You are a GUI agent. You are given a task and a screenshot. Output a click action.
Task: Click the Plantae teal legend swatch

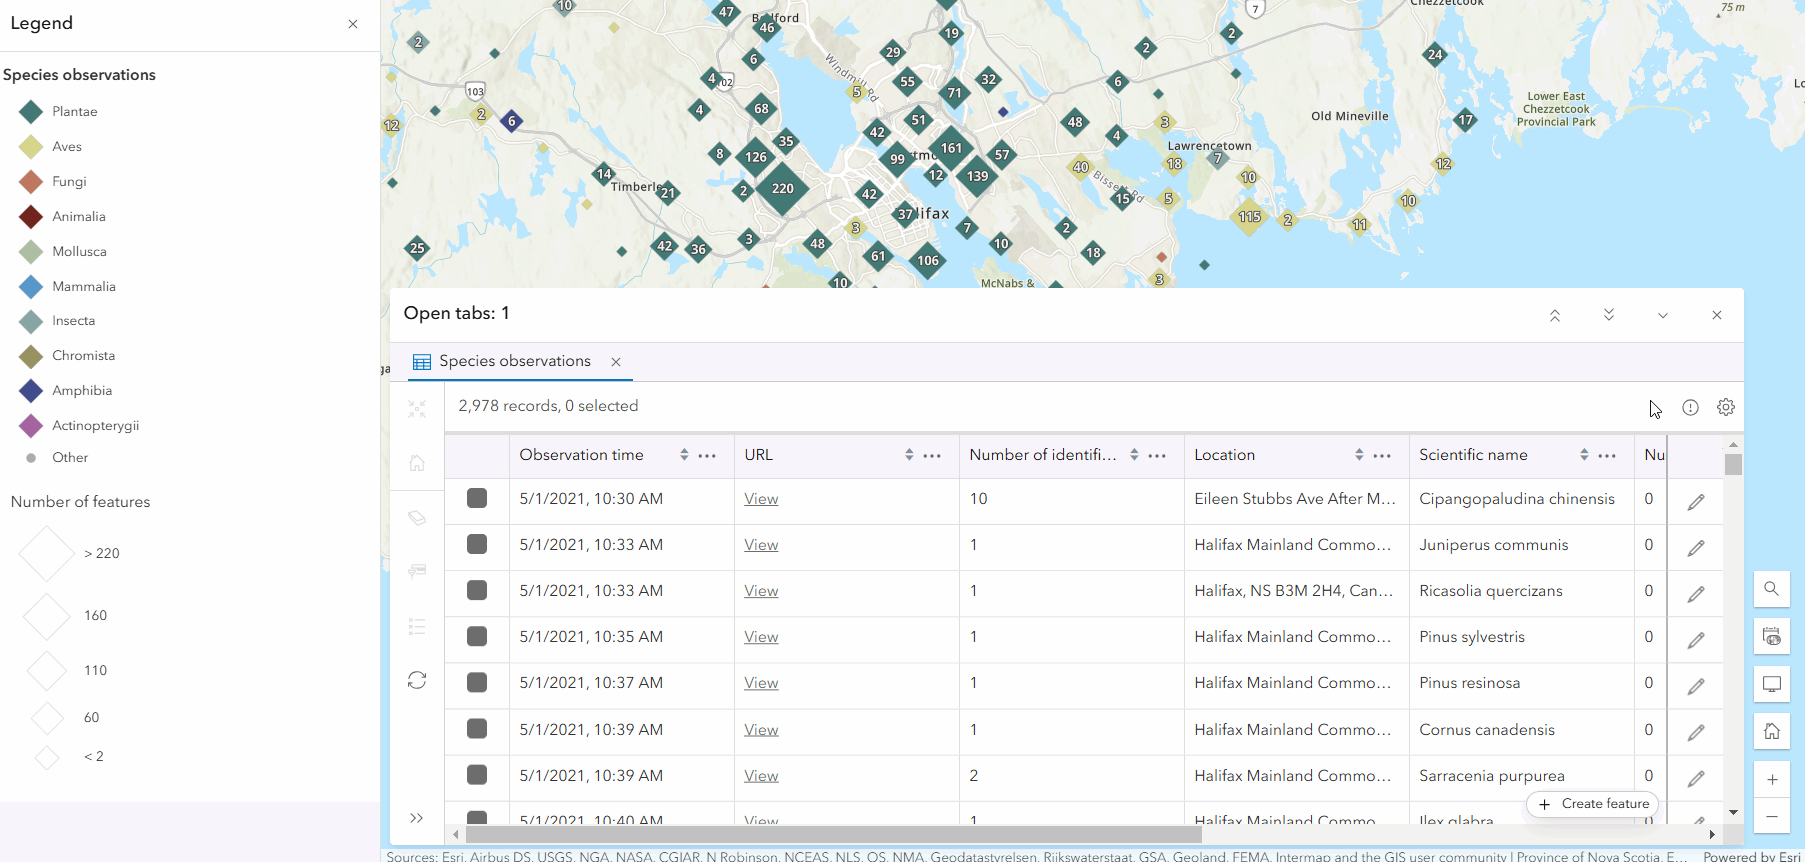(31, 112)
